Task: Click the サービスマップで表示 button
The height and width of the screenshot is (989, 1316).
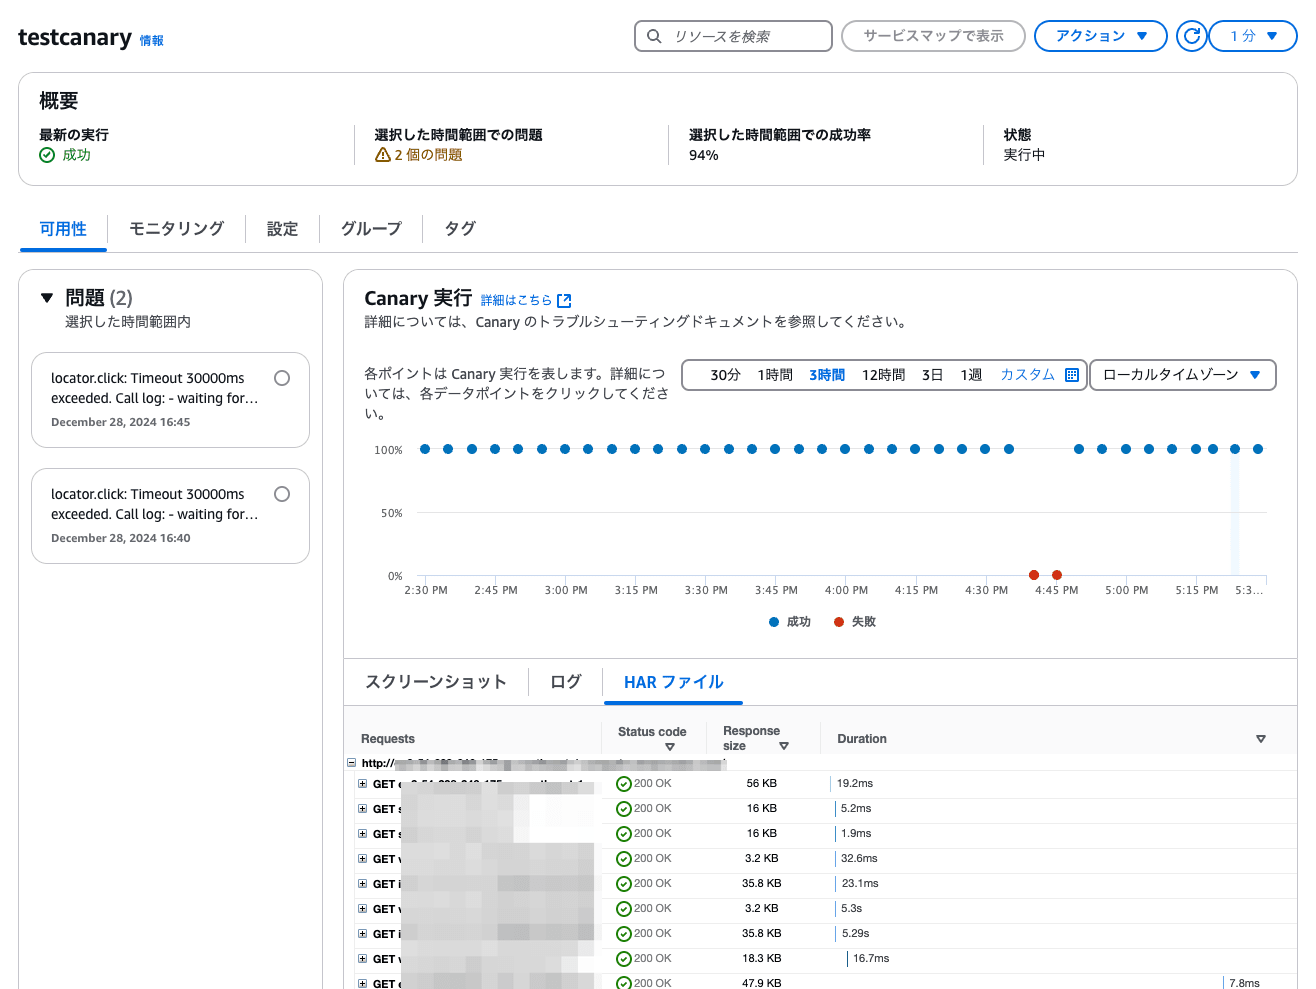Action: 933,36
